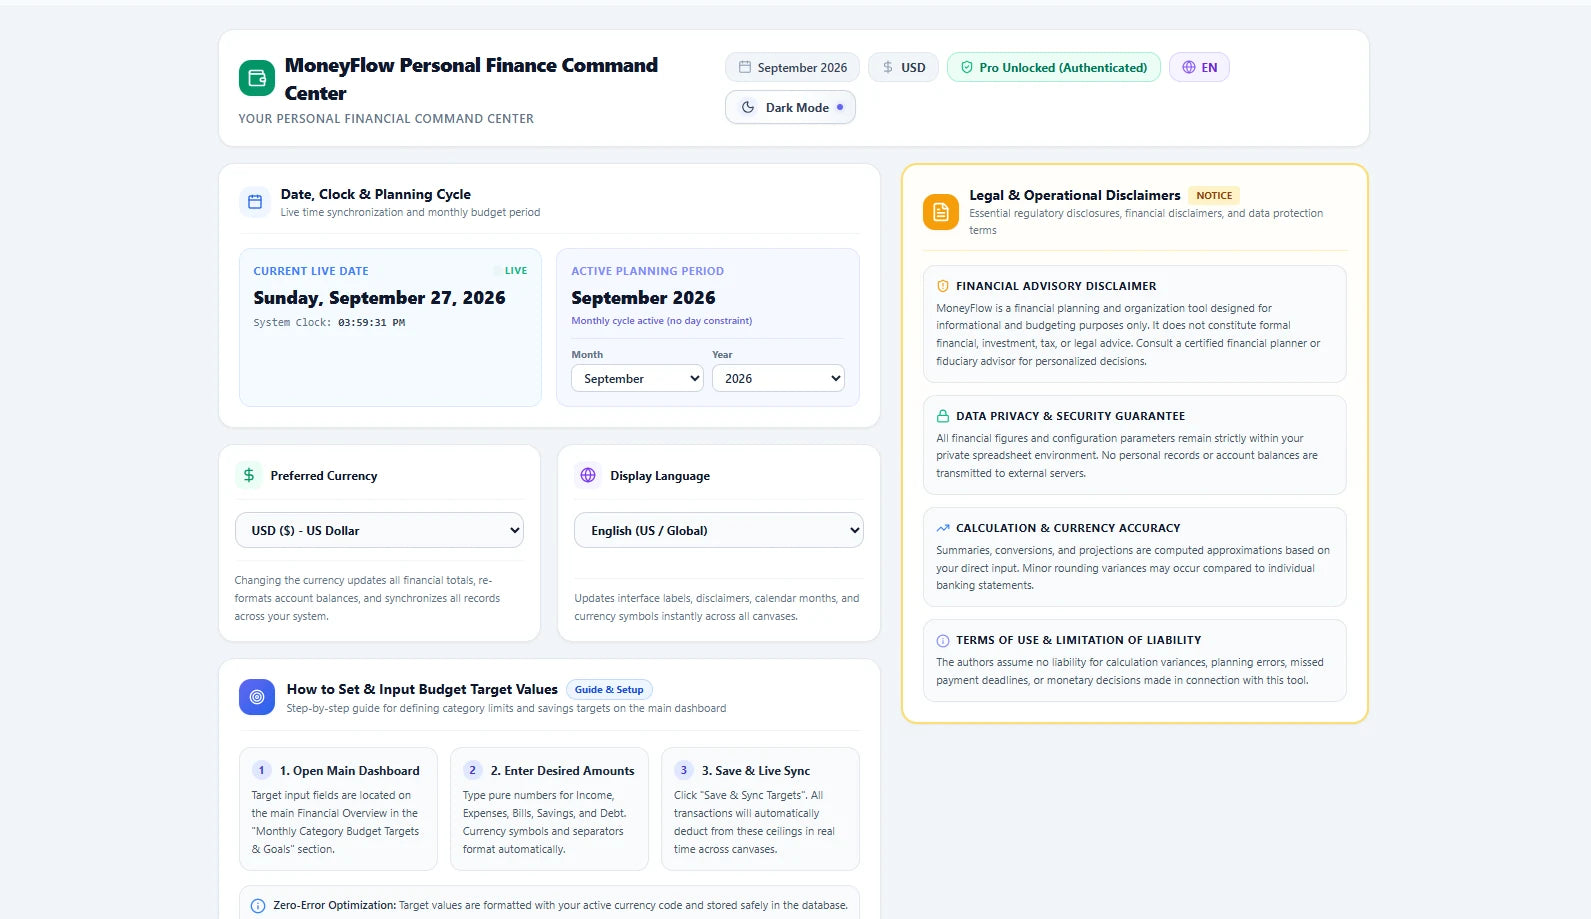1591x919 pixels.
Task: Click the shield icon beside Financial Advisory Disclaimer
Action: coord(943,286)
